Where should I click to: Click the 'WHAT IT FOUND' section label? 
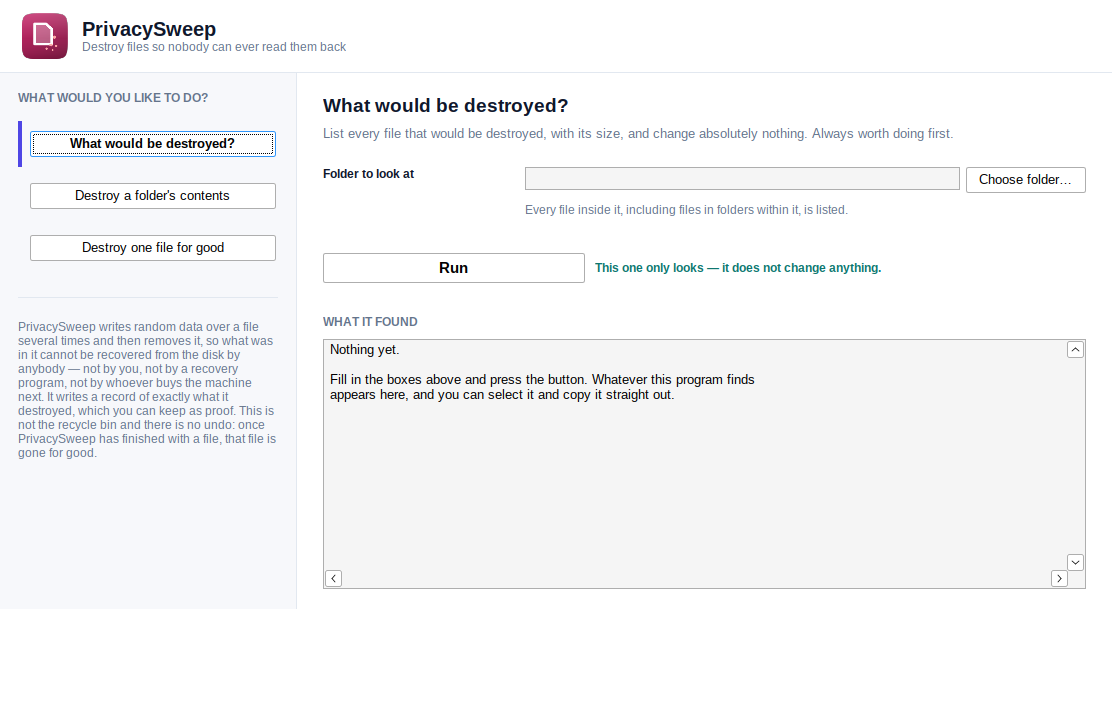pos(370,322)
